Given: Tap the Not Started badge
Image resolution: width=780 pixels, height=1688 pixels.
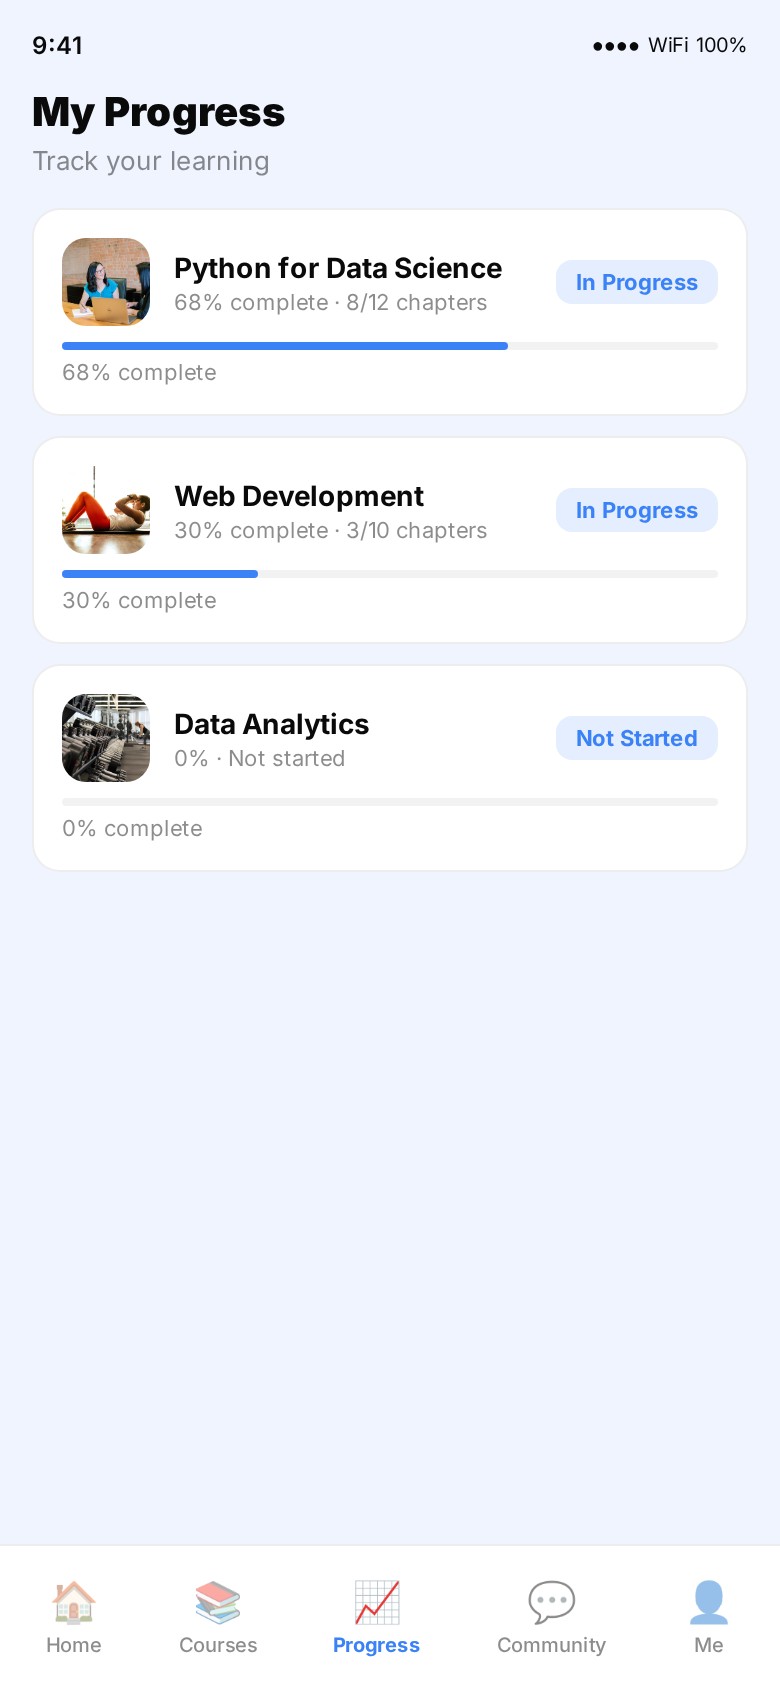Looking at the screenshot, I should coord(637,738).
